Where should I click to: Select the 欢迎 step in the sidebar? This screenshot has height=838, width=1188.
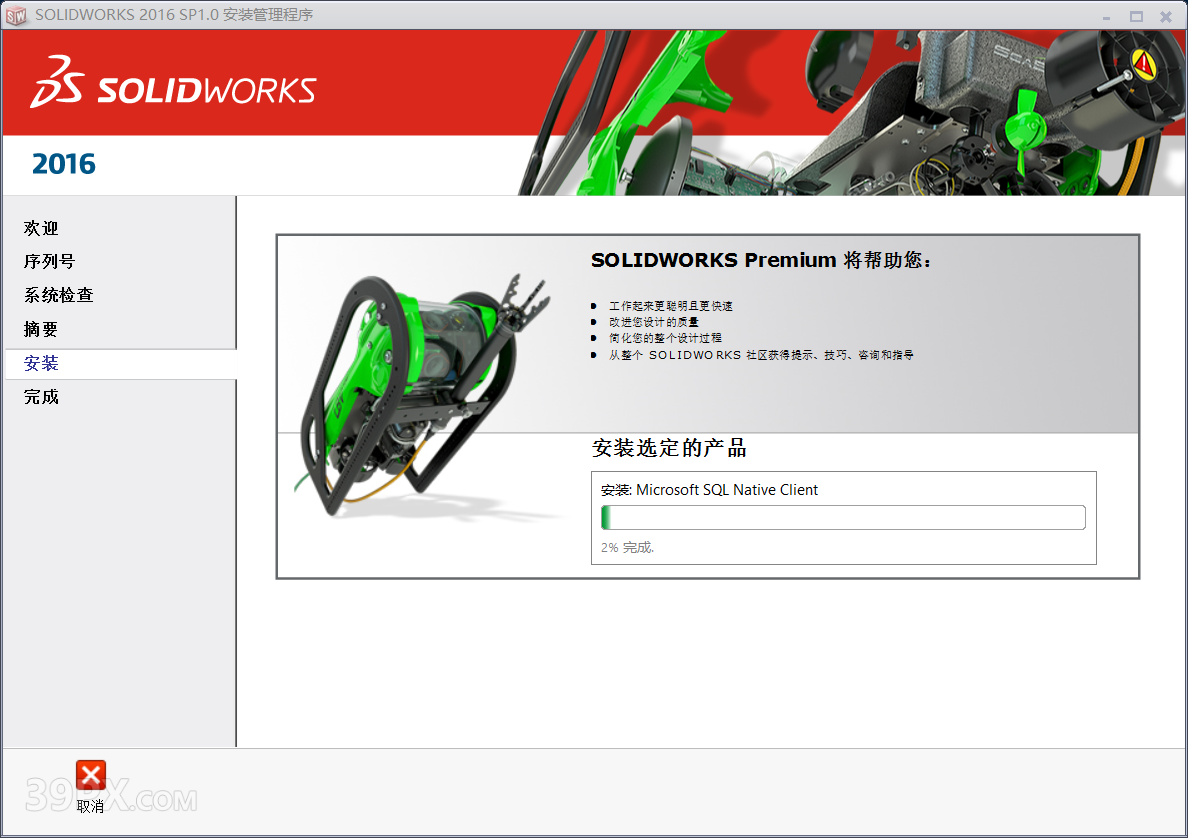(x=40, y=228)
